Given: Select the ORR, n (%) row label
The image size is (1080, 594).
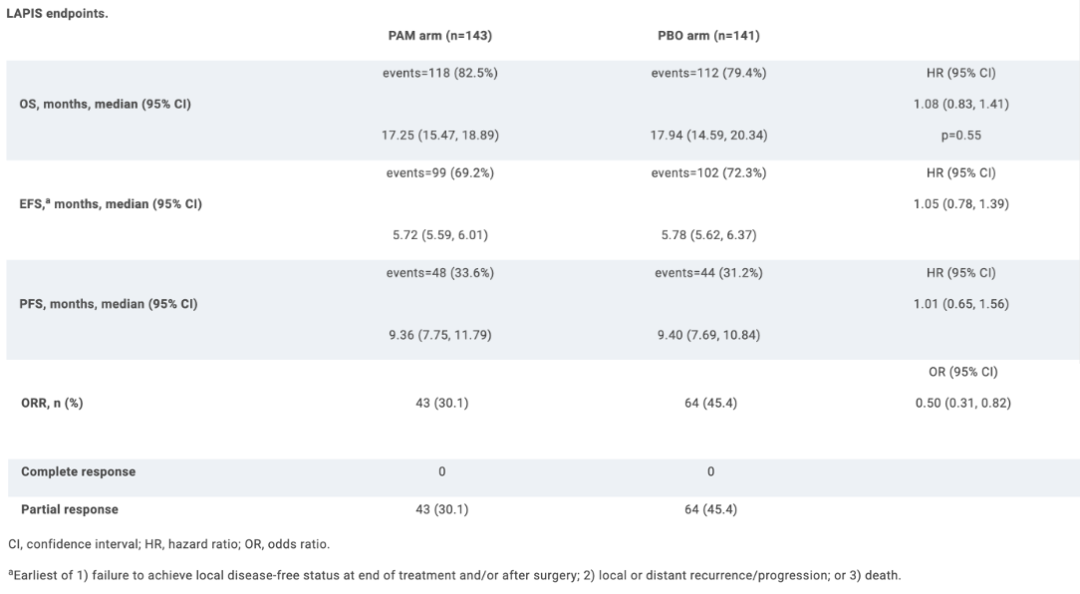Looking at the screenshot, I should (x=52, y=403).
